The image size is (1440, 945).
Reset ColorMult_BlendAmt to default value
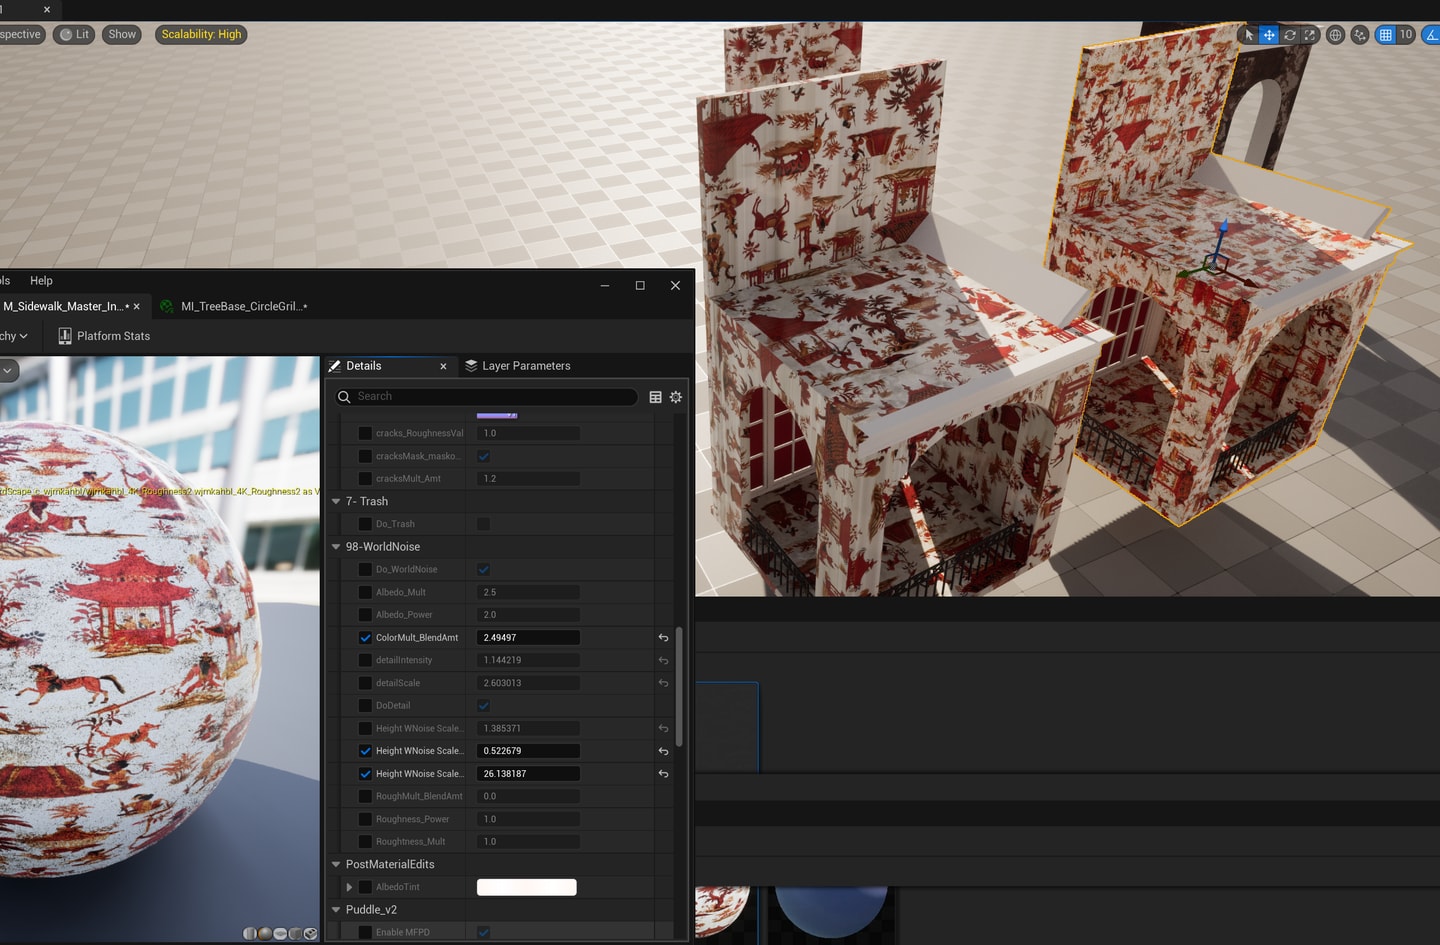tap(663, 638)
